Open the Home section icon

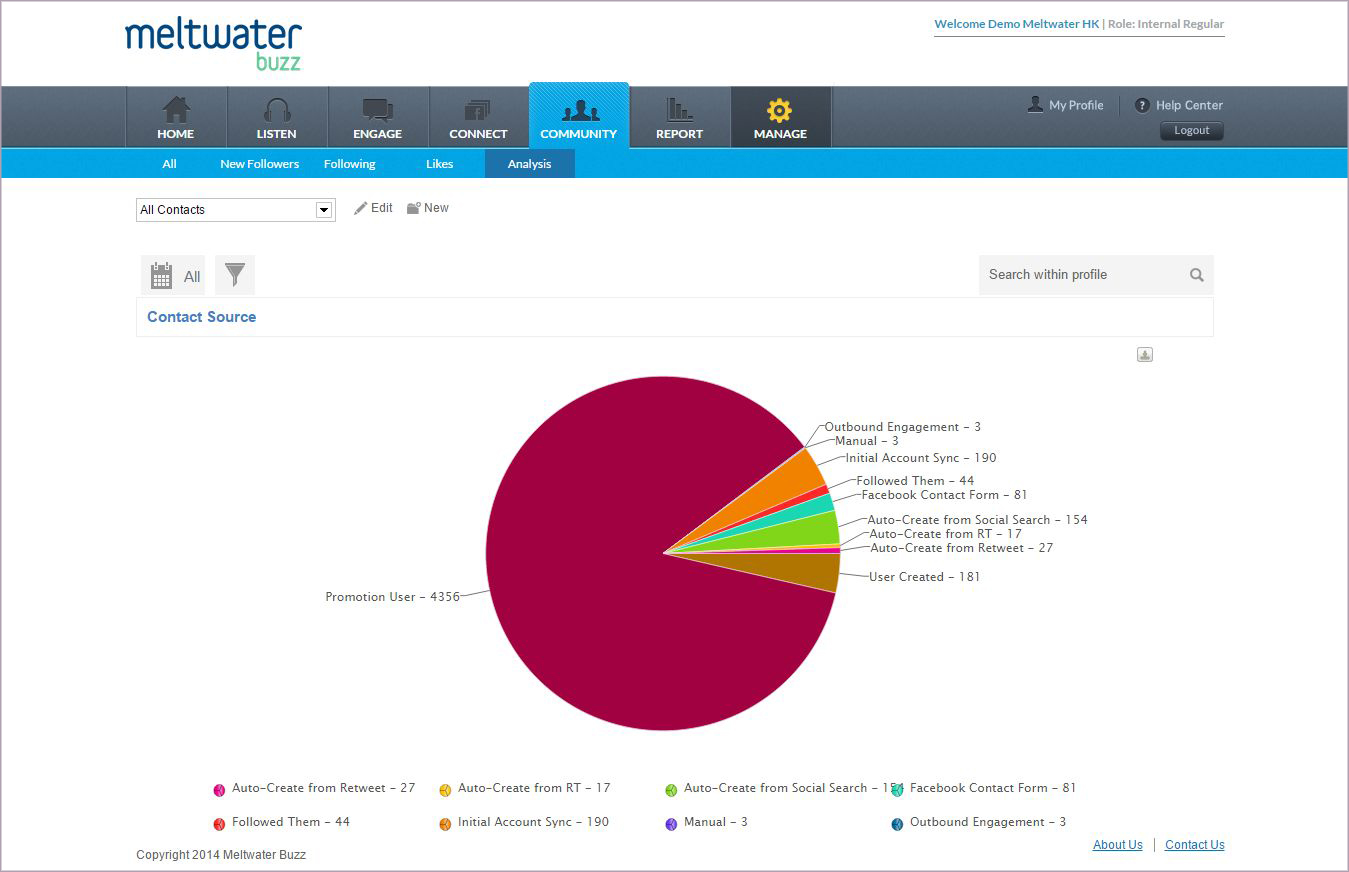176,117
